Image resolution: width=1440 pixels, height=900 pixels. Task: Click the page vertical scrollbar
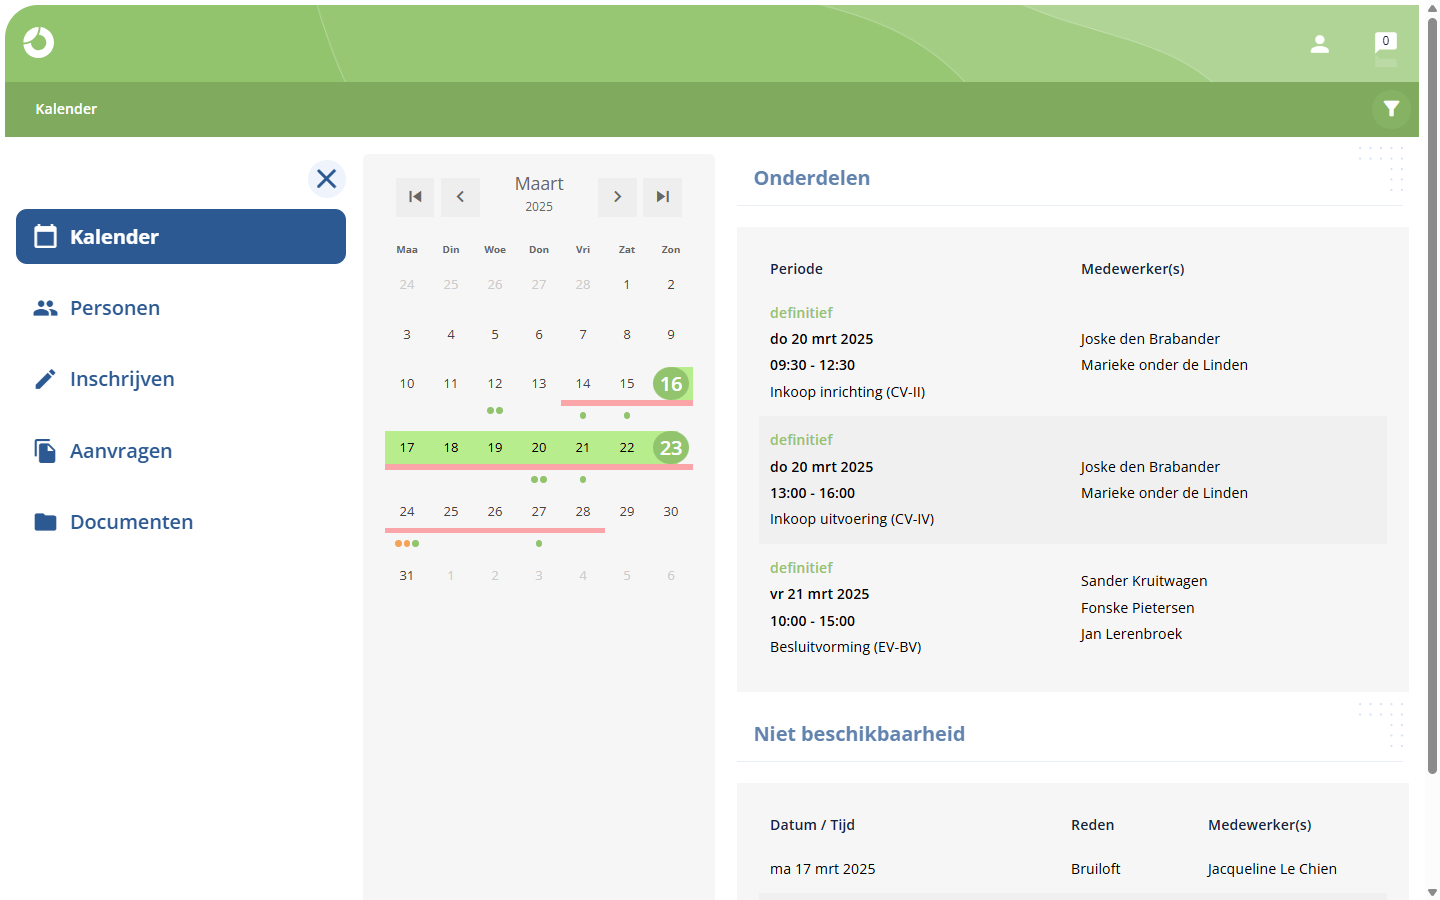[1432, 395]
